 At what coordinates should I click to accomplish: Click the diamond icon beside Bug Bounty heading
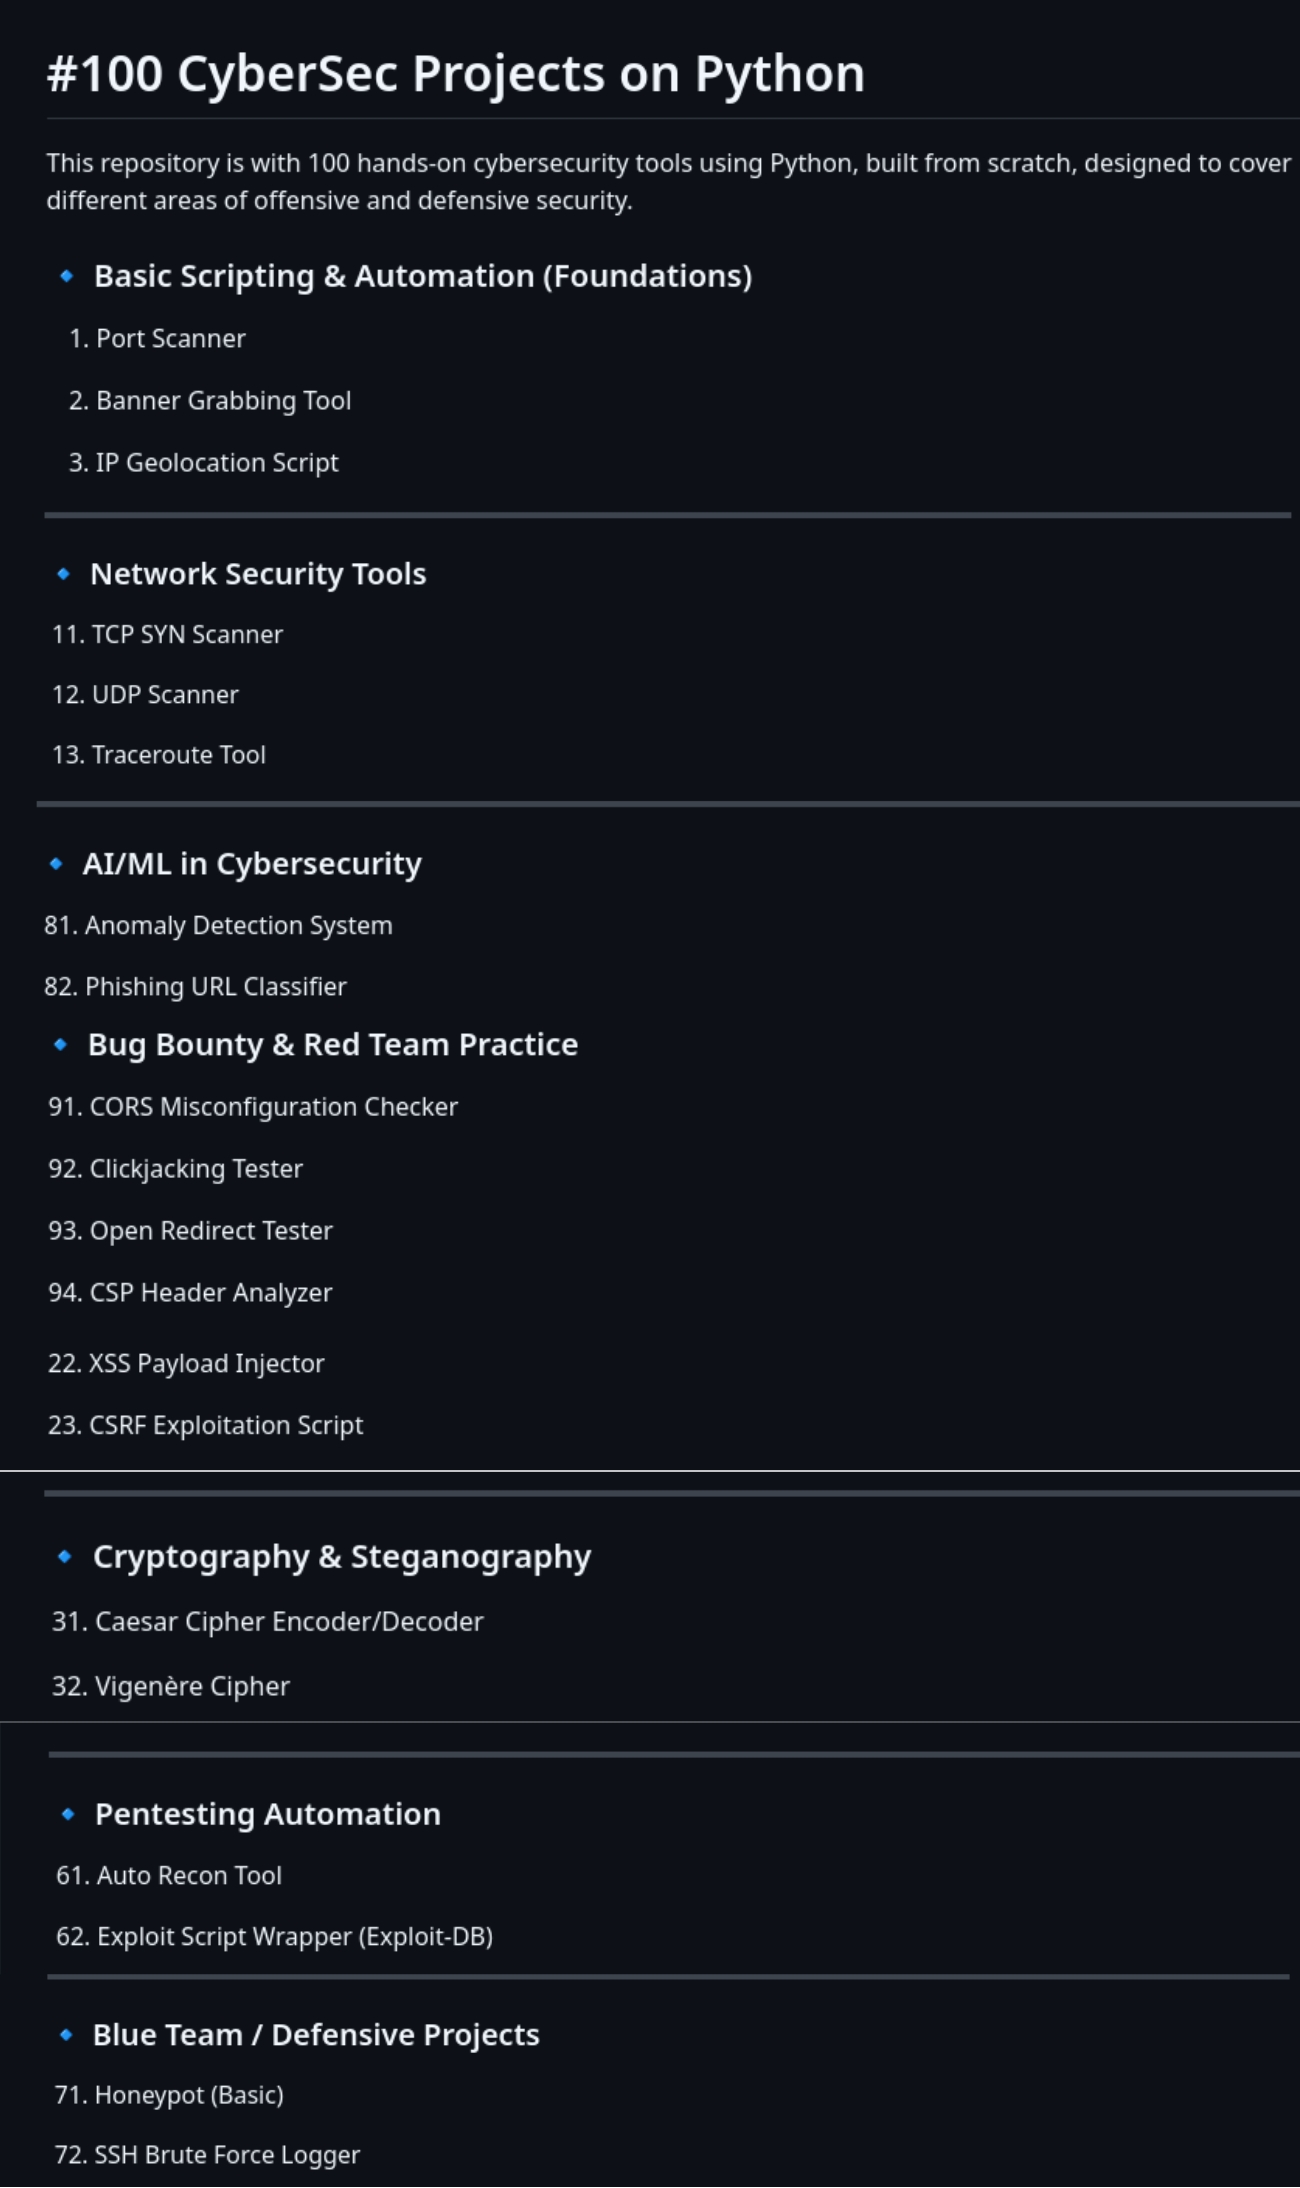[60, 1045]
